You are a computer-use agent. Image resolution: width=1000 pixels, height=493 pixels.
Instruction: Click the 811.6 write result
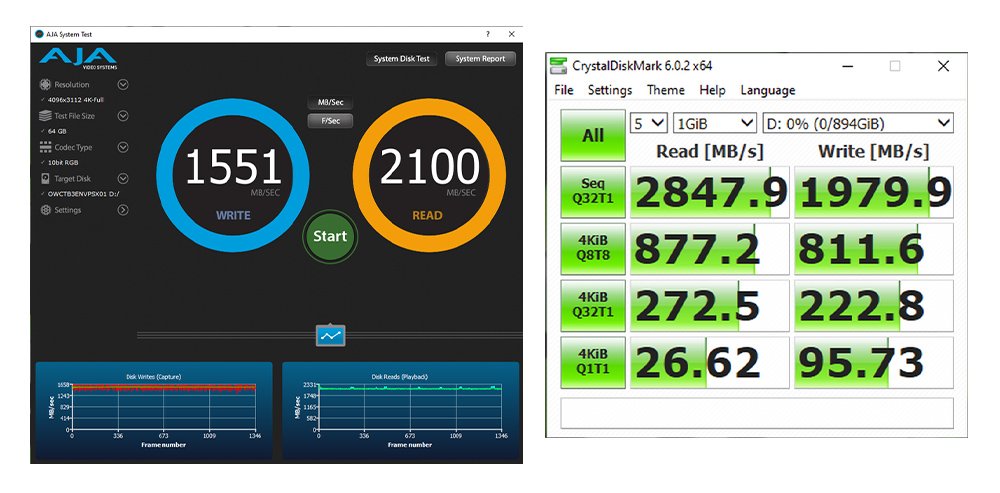pyautogui.click(x=874, y=249)
